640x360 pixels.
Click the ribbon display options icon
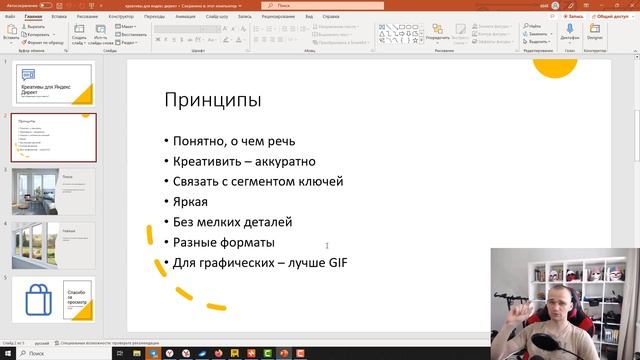586,6
